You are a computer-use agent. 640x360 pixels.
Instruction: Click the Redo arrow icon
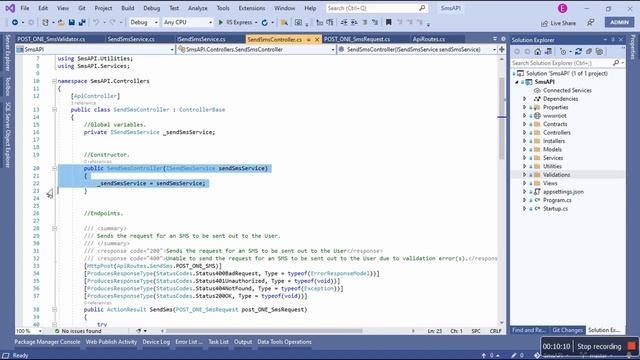(x=113, y=22)
